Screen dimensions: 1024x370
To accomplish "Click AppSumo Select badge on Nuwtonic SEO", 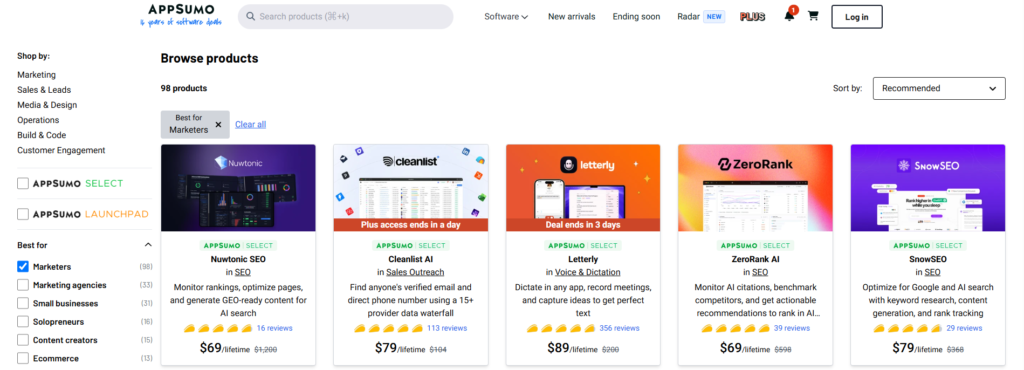I will [238, 245].
